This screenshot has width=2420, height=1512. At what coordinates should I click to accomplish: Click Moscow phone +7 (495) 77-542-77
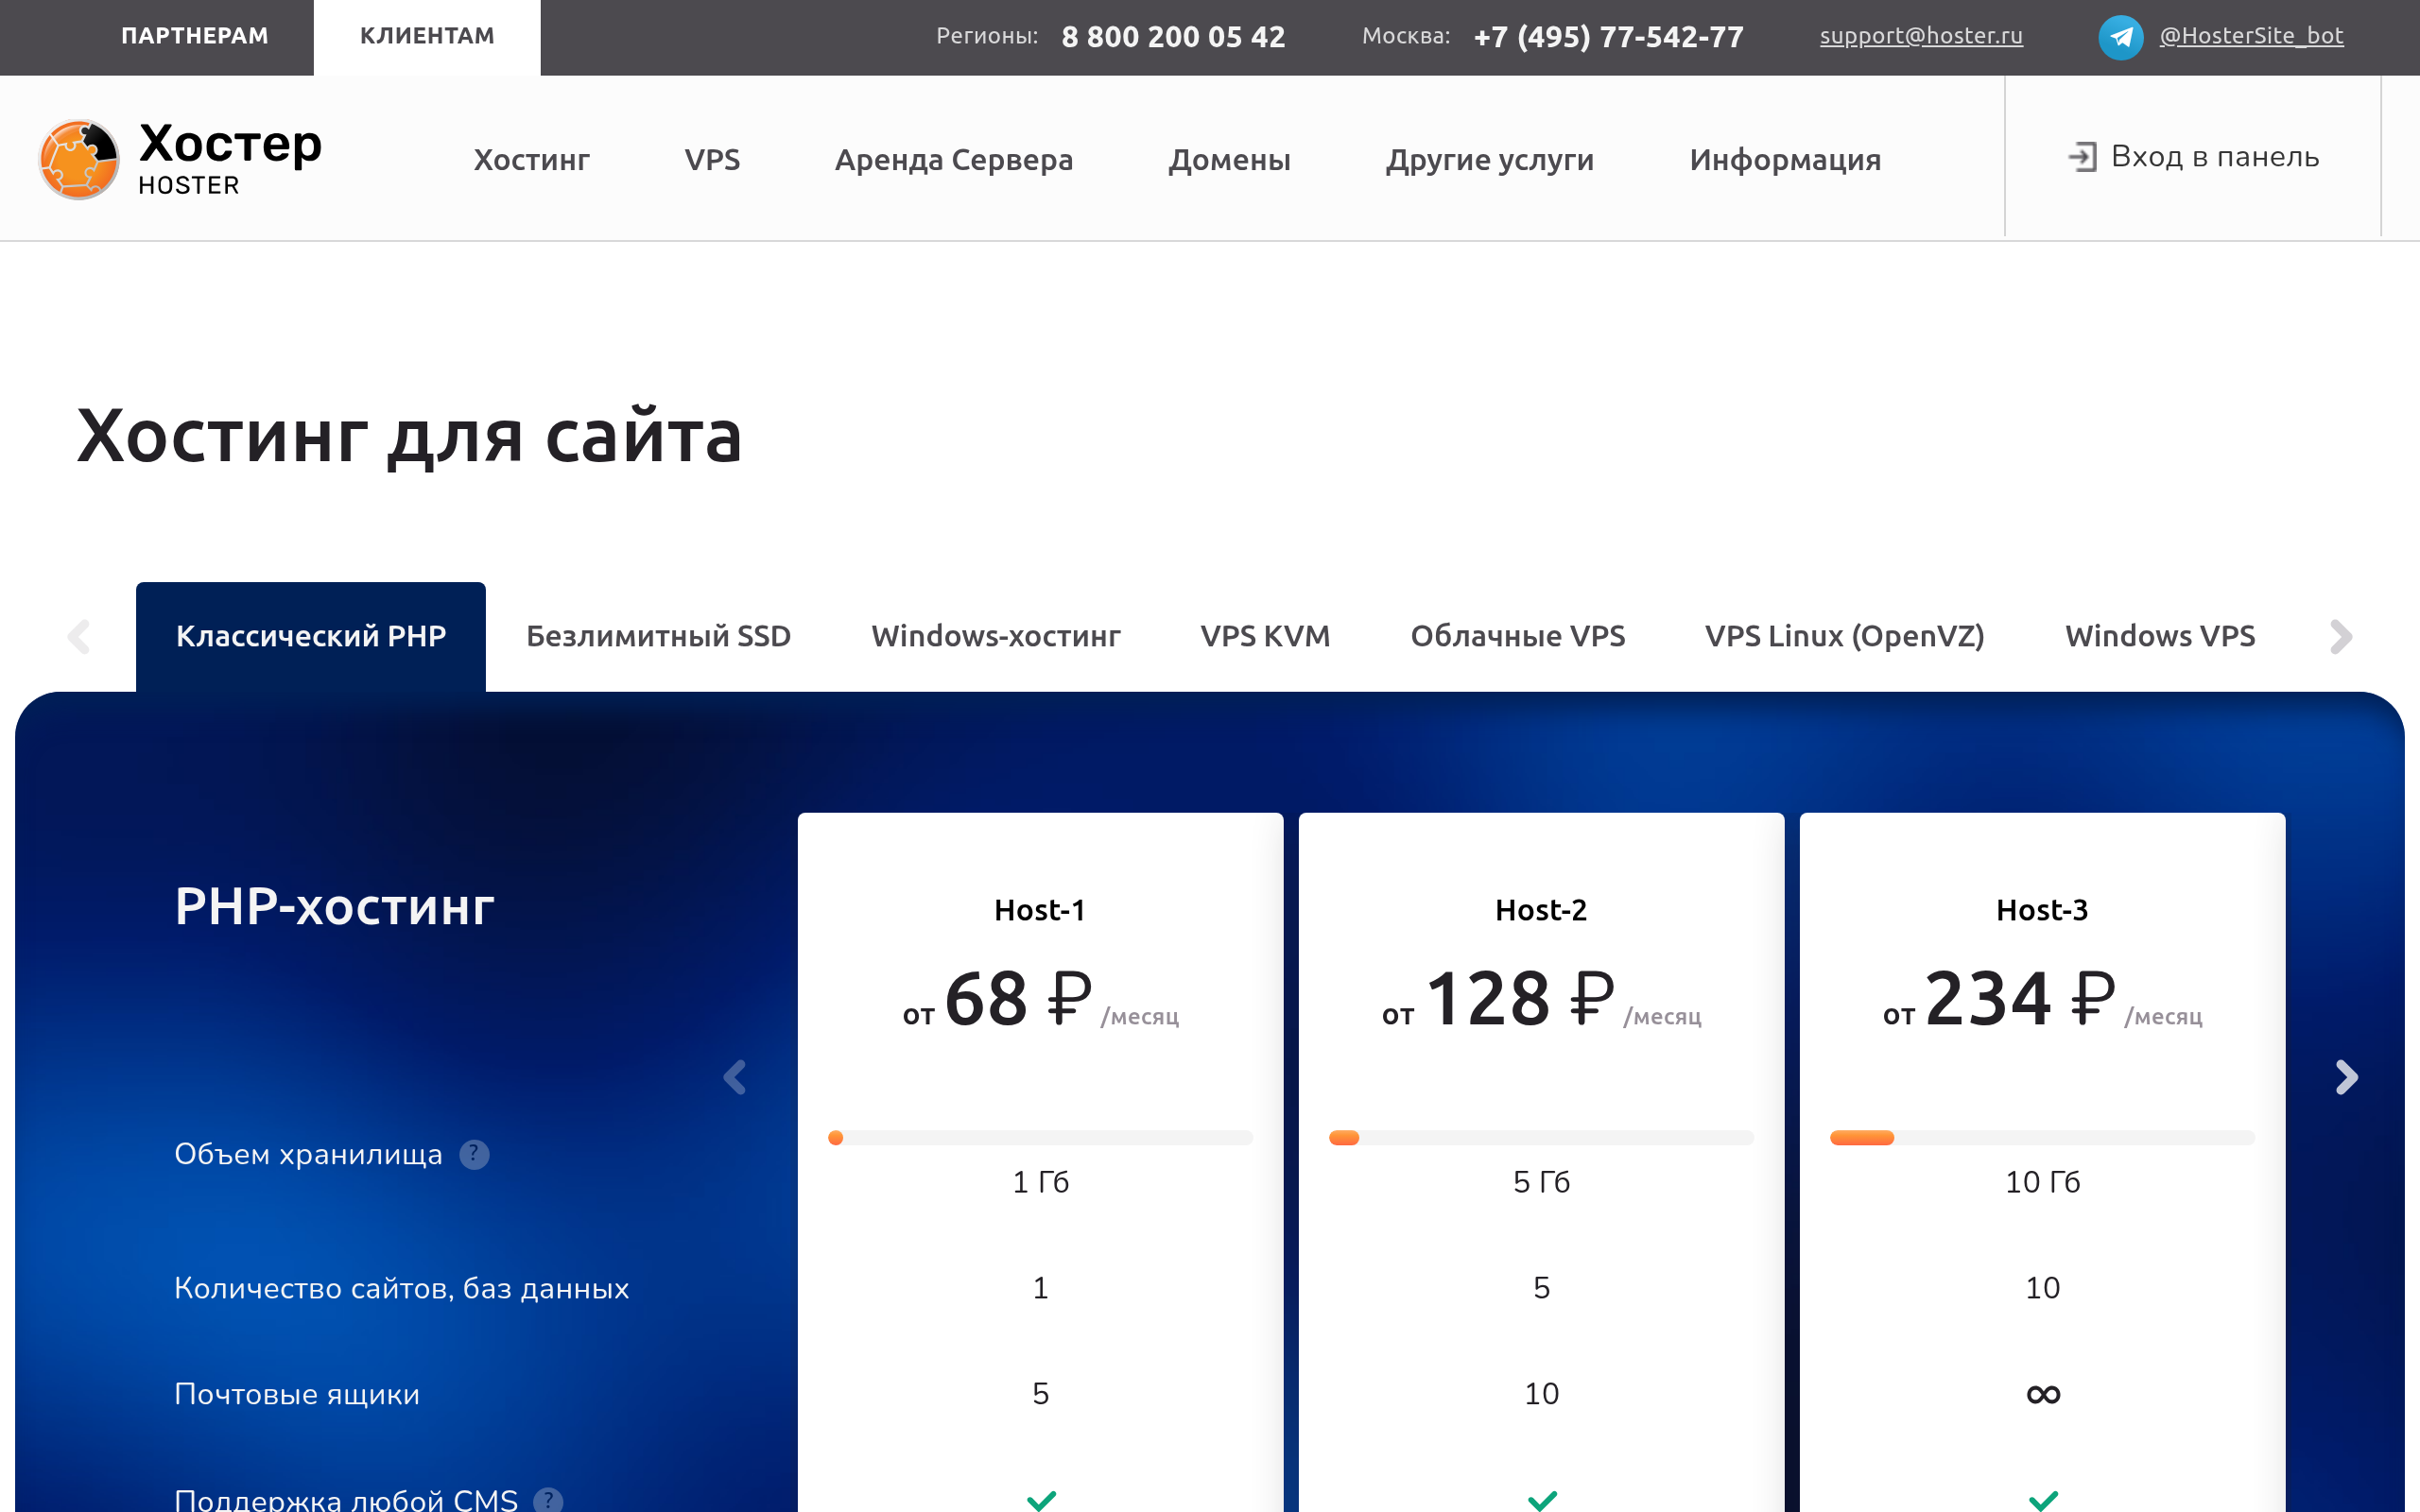point(1608,37)
